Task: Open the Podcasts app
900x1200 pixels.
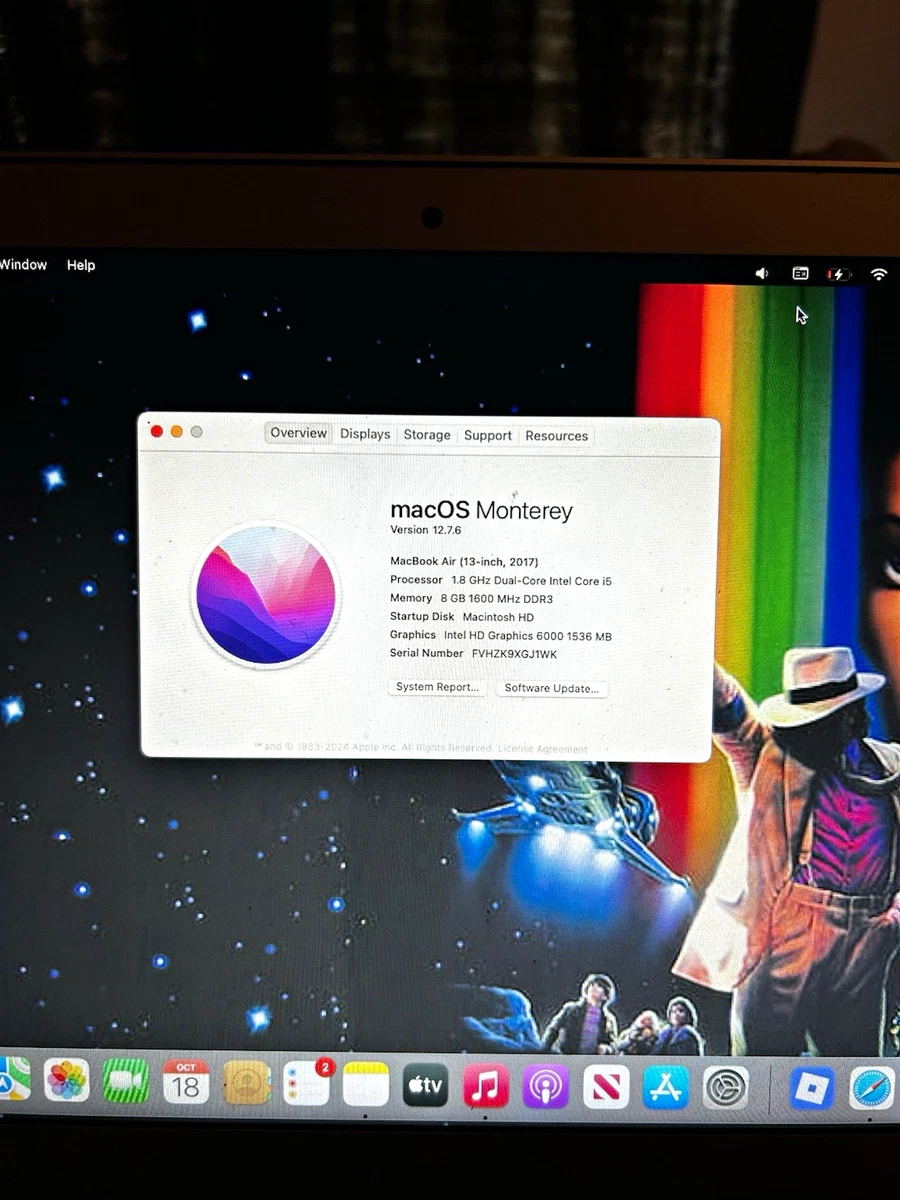Action: 546,1087
